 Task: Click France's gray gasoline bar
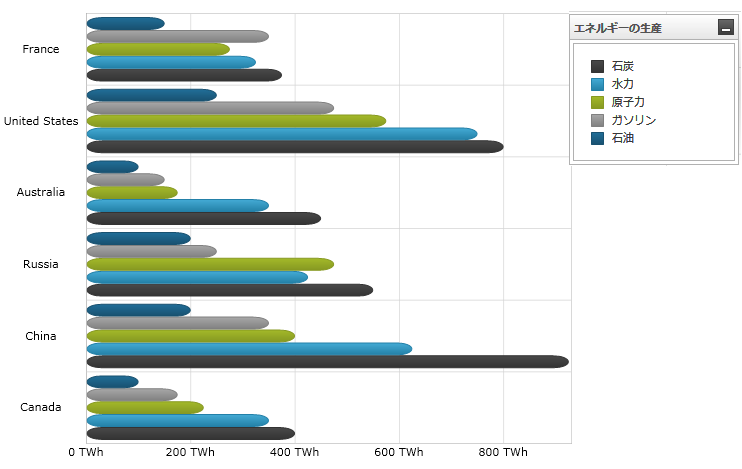(x=177, y=37)
